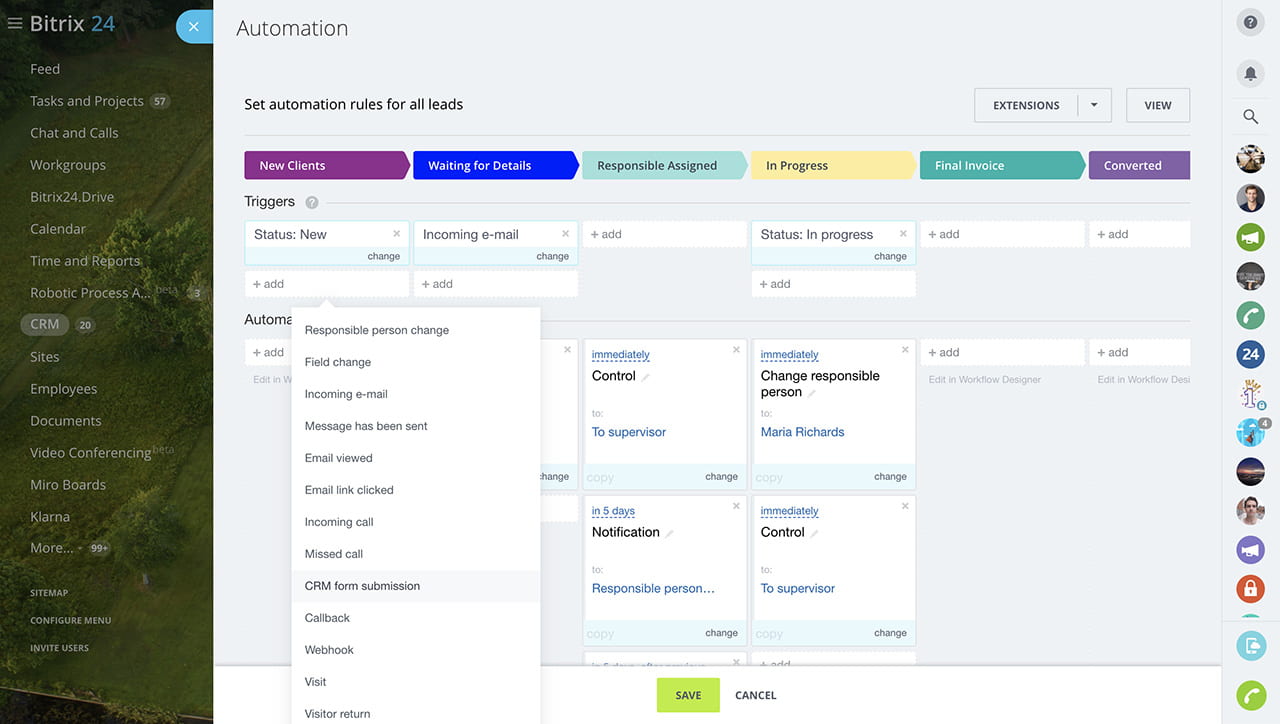Edit name pencil next to Change responsible person

coord(812,394)
